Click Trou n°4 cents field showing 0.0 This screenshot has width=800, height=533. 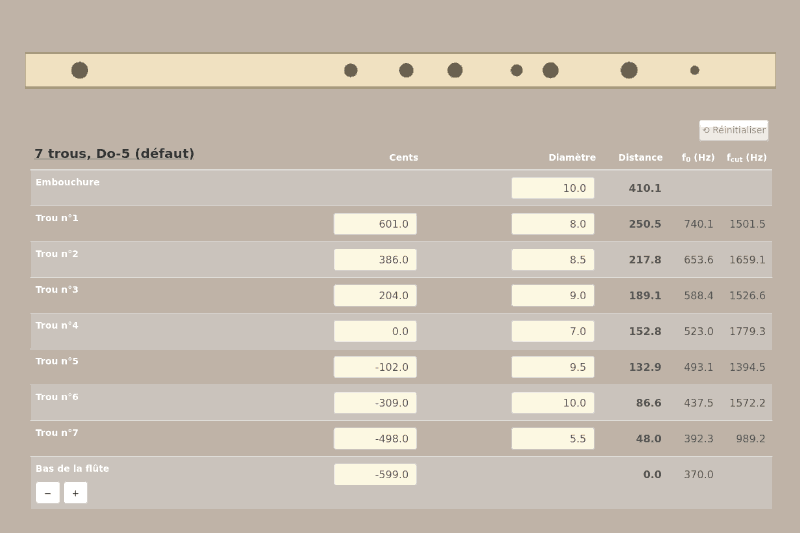tap(375, 331)
